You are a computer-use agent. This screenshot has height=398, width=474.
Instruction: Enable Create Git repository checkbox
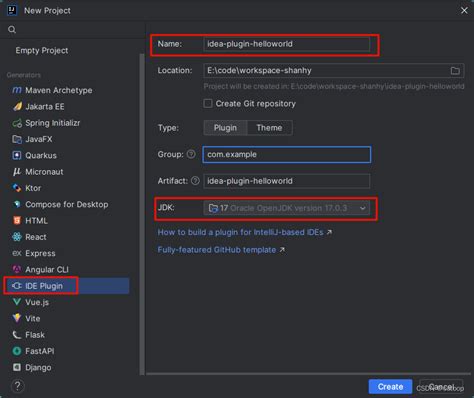point(208,103)
